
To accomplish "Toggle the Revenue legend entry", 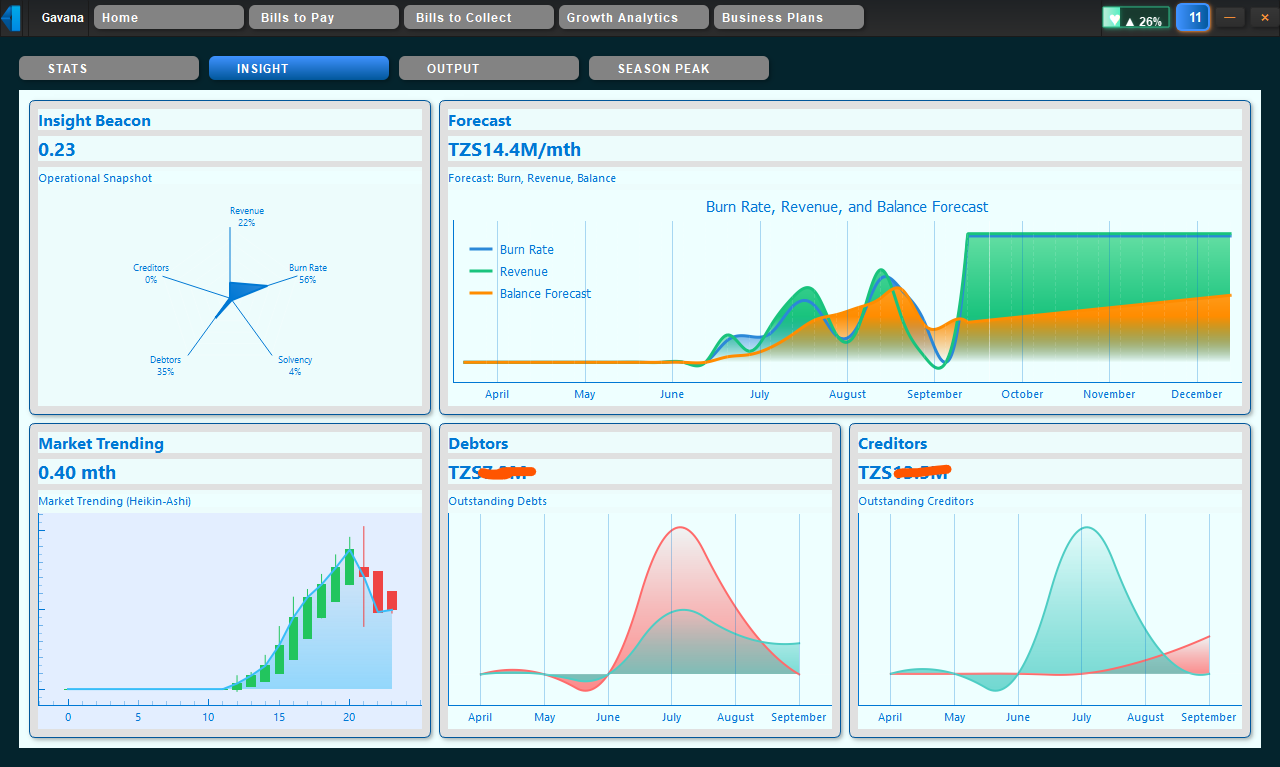I will tap(509, 272).
